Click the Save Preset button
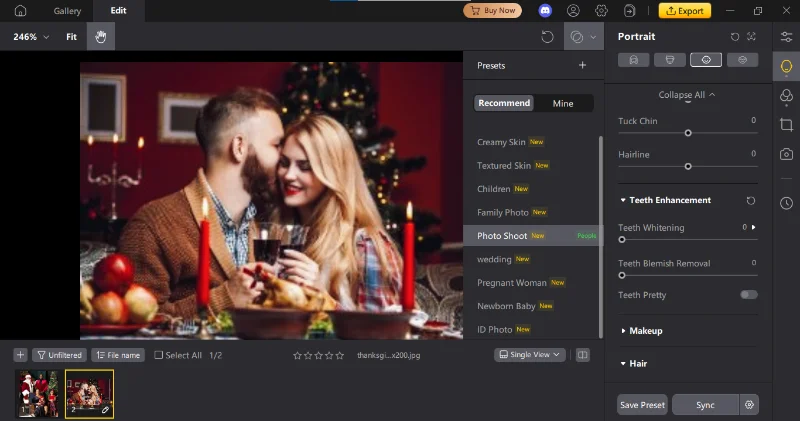The width and height of the screenshot is (800, 421). click(x=642, y=405)
